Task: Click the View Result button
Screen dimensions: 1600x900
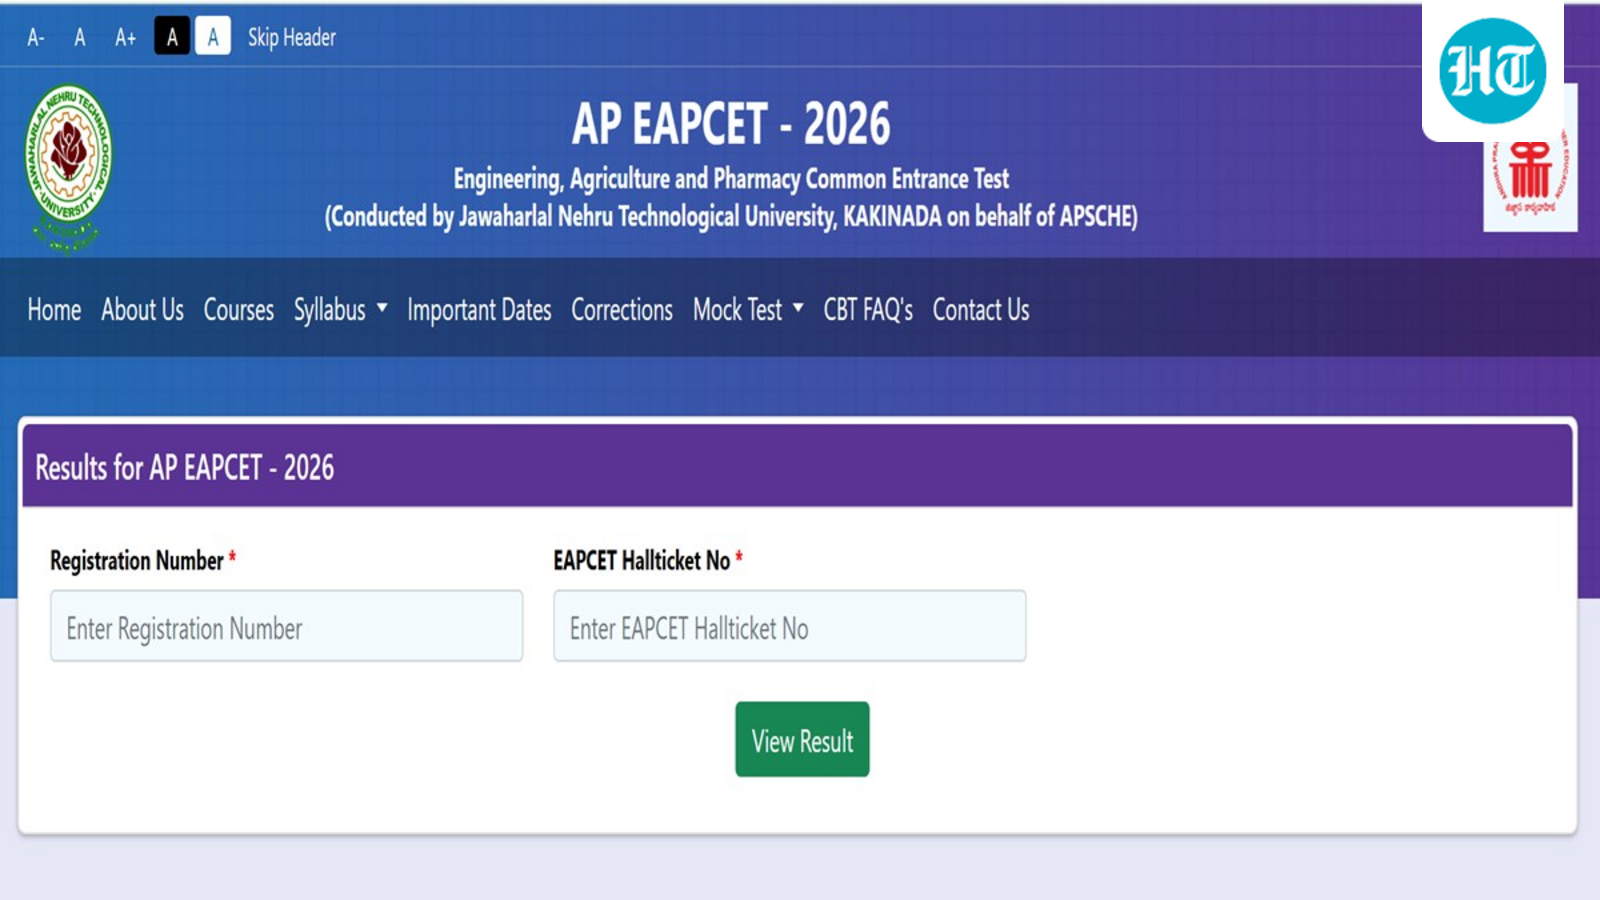Action: tap(802, 740)
